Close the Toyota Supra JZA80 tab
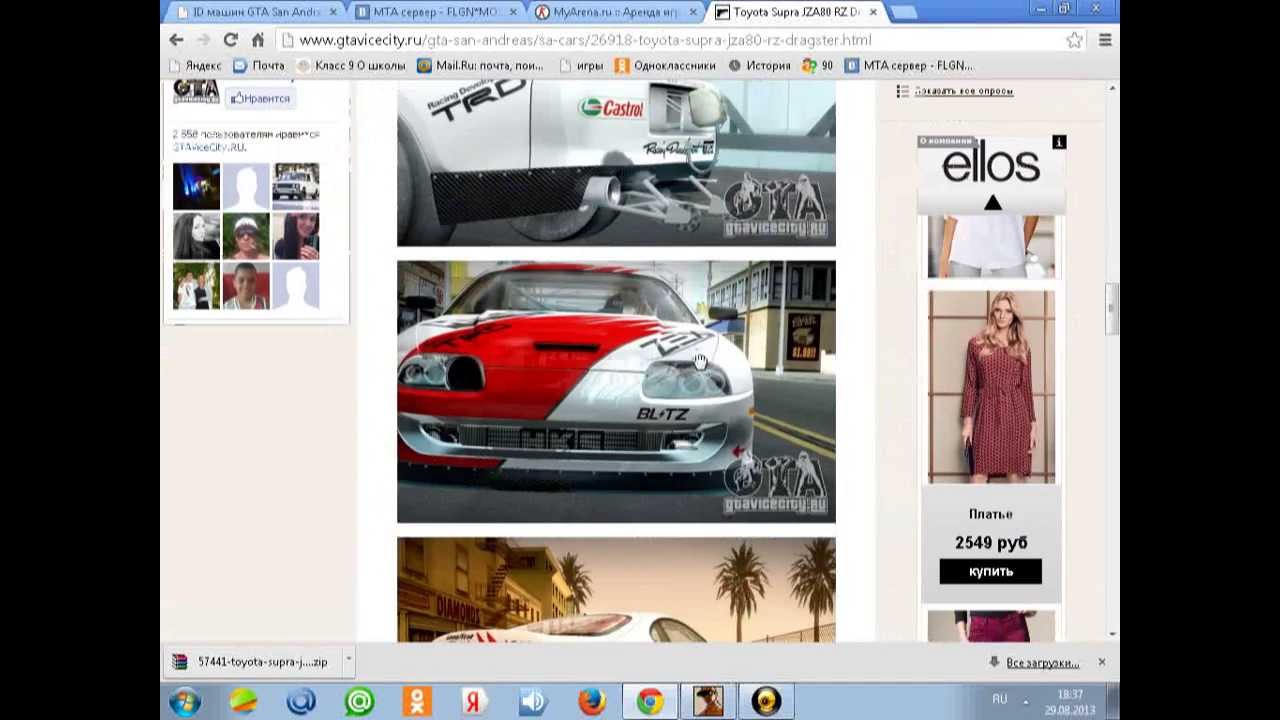The height and width of the screenshot is (720, 1280). 873,12
